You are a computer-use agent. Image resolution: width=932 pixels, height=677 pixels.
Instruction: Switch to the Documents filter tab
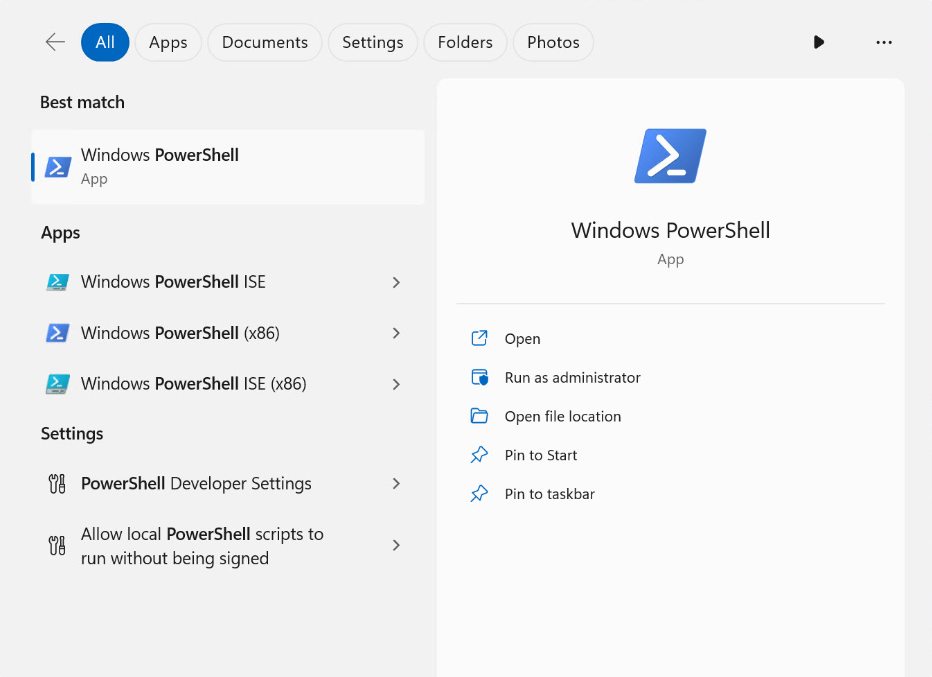[x=265, y=42]
